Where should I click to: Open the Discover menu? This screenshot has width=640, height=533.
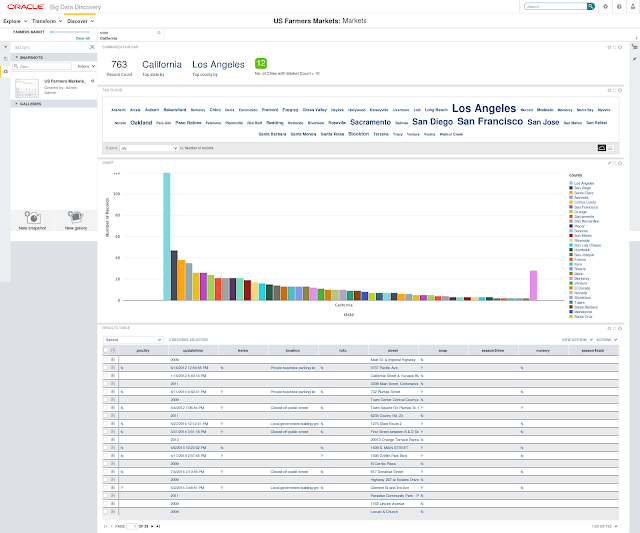[80, 21]
